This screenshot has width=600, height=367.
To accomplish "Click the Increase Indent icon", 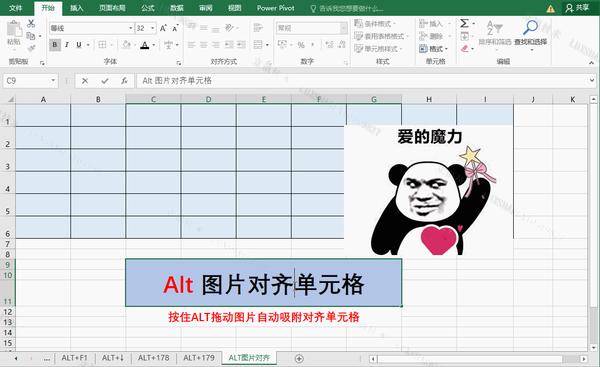I will pos(241,45).
